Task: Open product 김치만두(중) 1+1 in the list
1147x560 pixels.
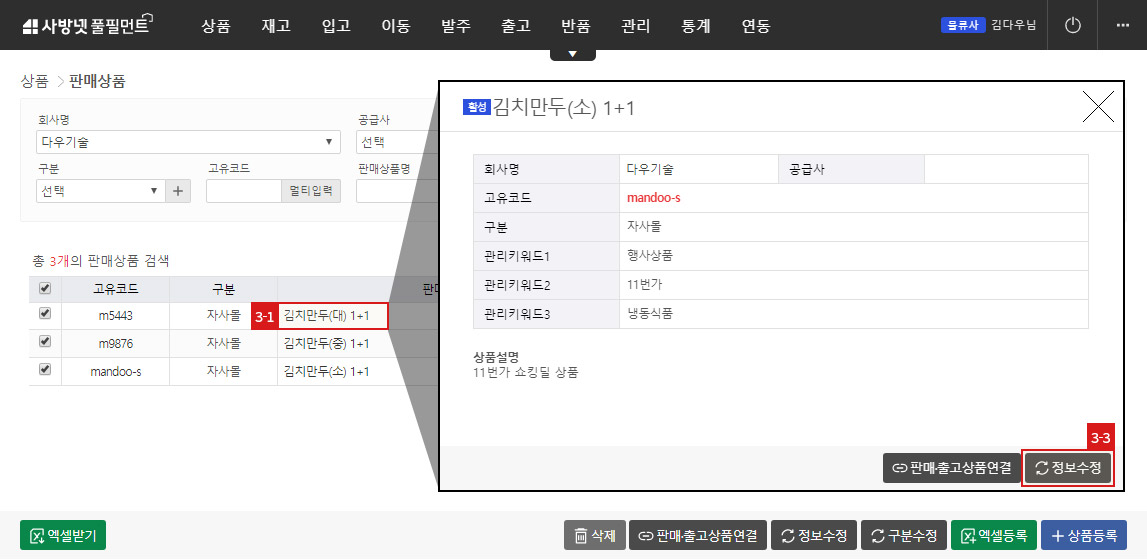Action: click(x=326, y=344)
